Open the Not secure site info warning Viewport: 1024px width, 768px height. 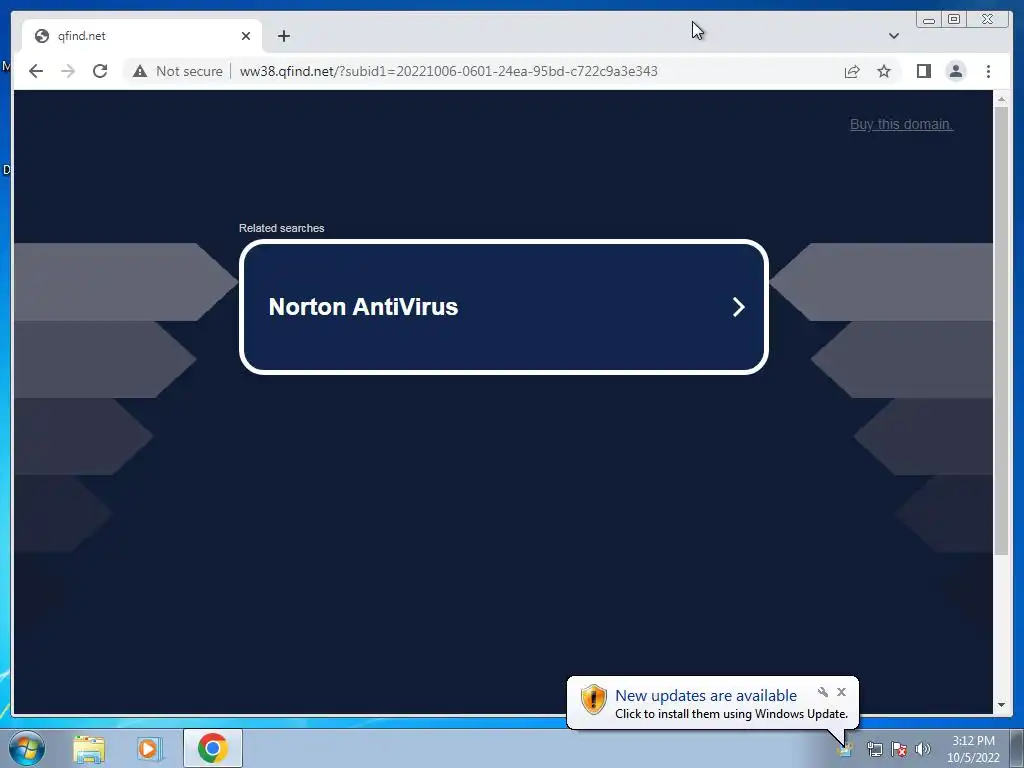point(178,71)
